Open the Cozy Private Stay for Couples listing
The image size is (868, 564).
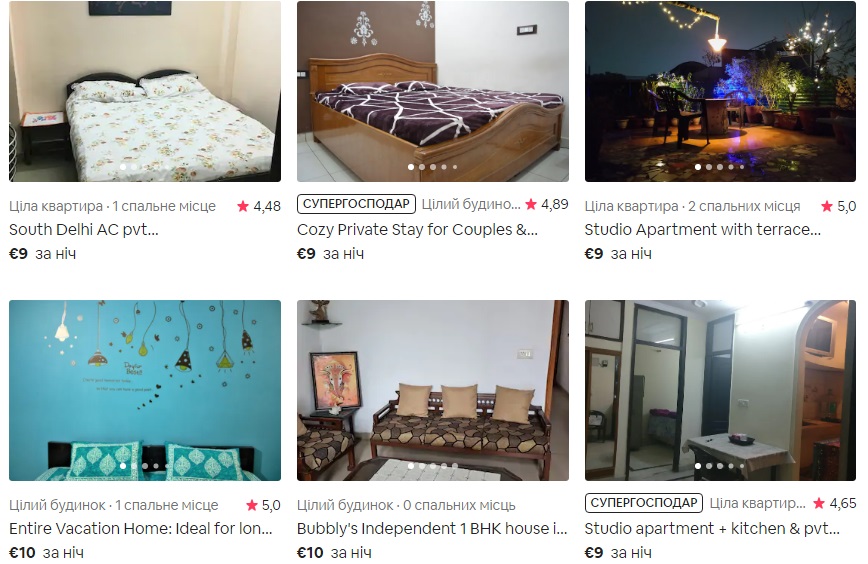(417, 230)
